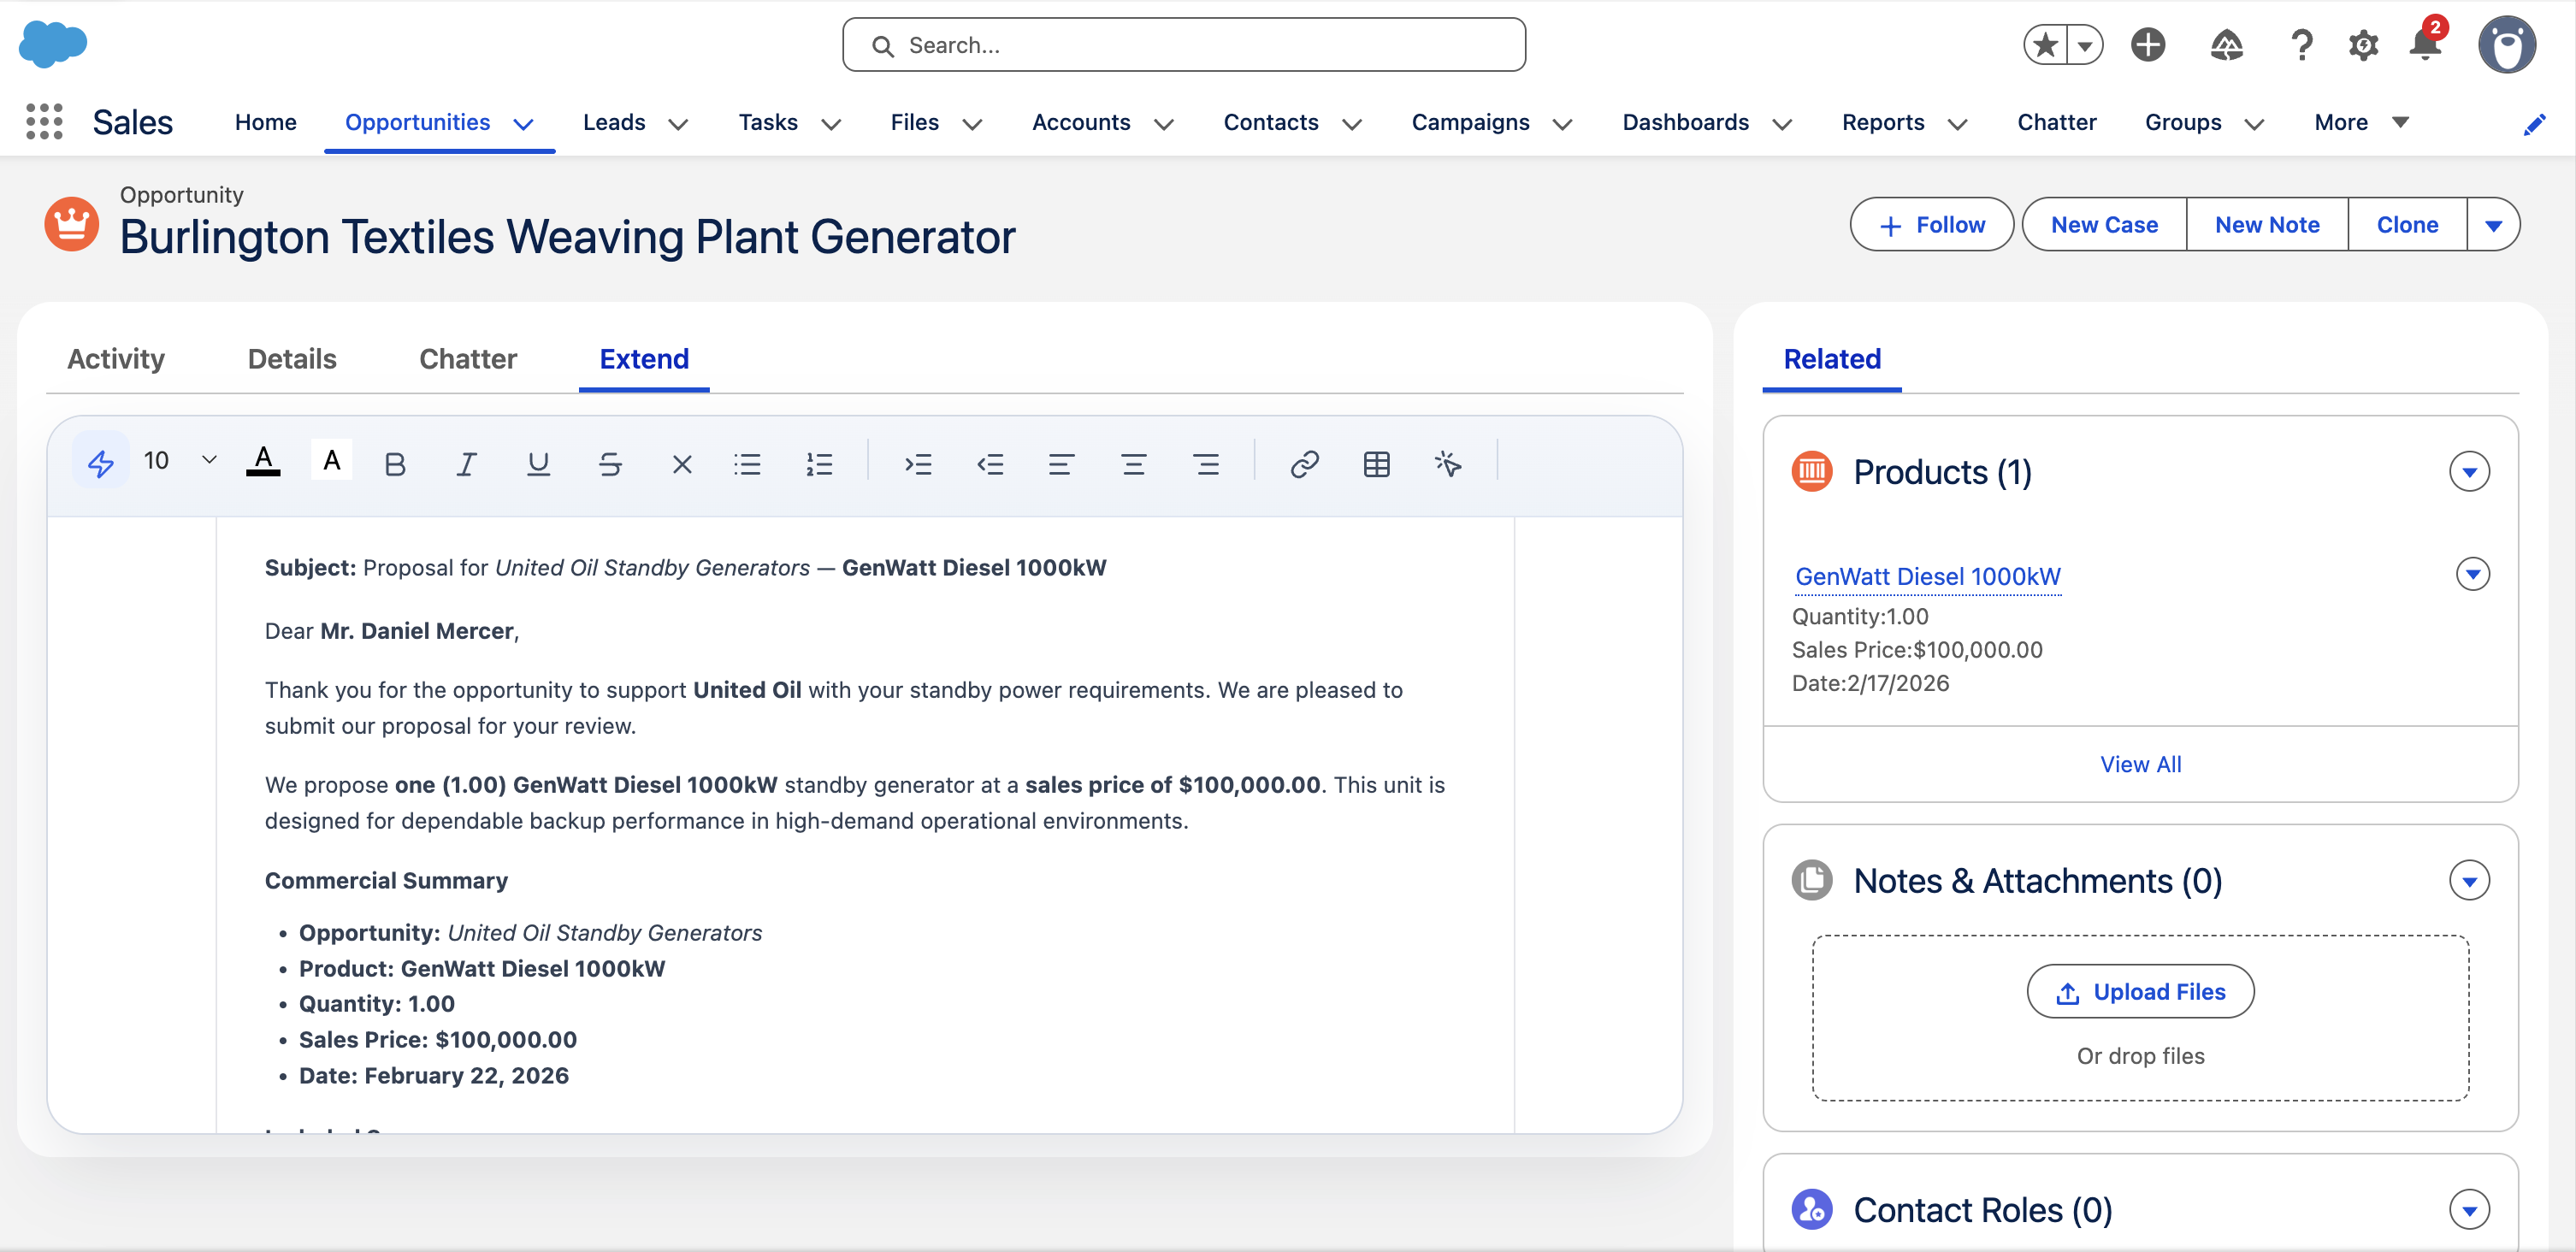Insert a table into the proposal

pos(1377,463)
